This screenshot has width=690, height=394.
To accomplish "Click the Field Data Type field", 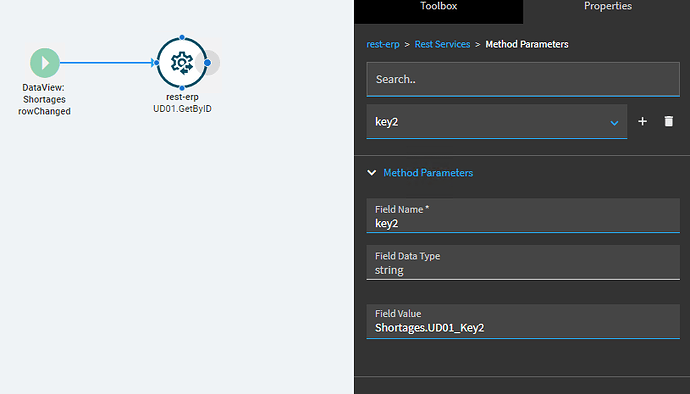I will 523,262.
